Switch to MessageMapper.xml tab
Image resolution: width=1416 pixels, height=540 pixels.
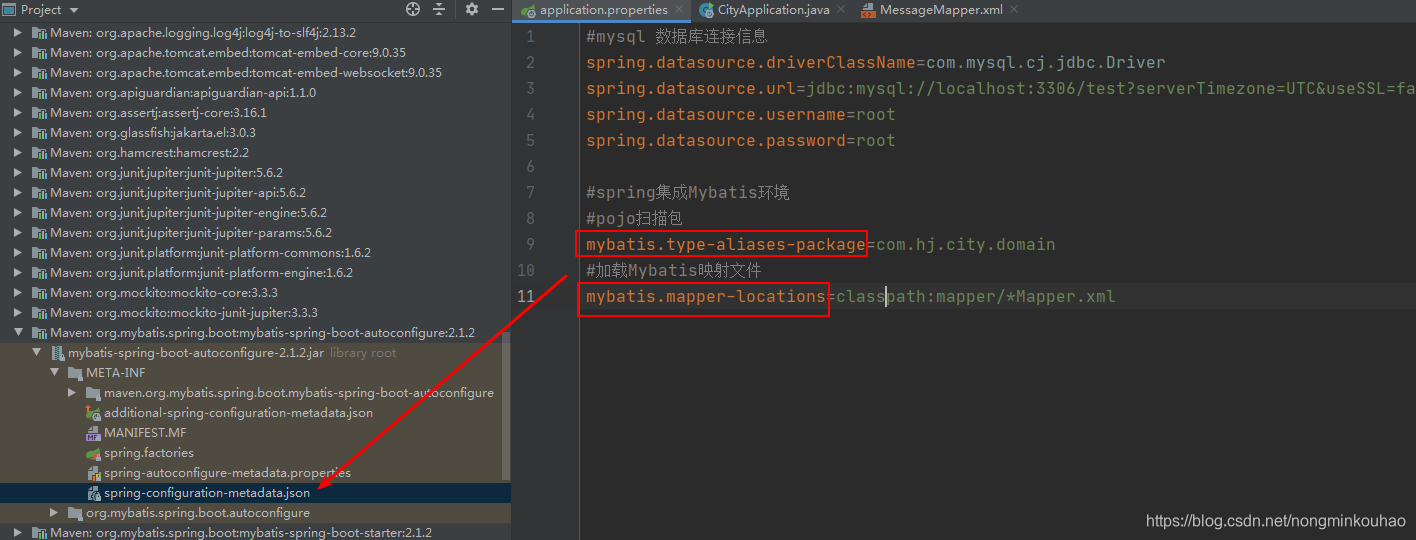click(939, 10)
